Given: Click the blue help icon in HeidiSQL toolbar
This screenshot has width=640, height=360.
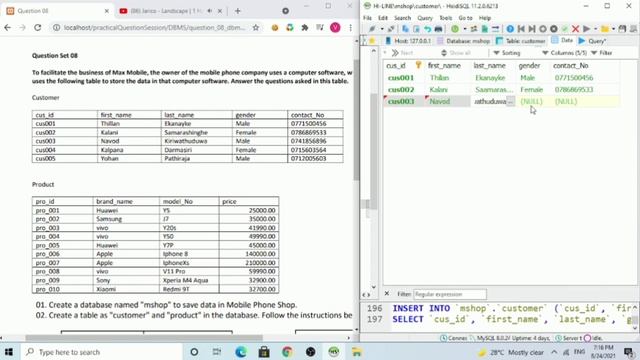Looking at the screenshot, I should (510, 29).
